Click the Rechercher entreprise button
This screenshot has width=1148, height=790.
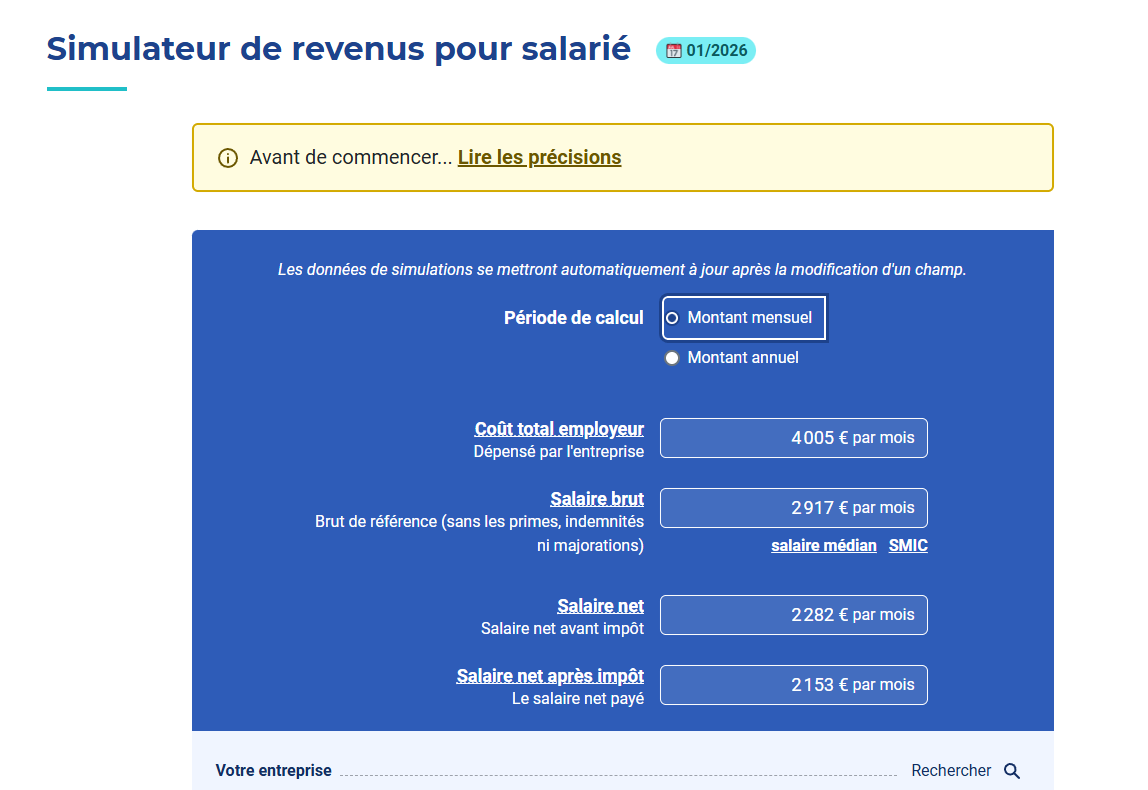(966, 770)
